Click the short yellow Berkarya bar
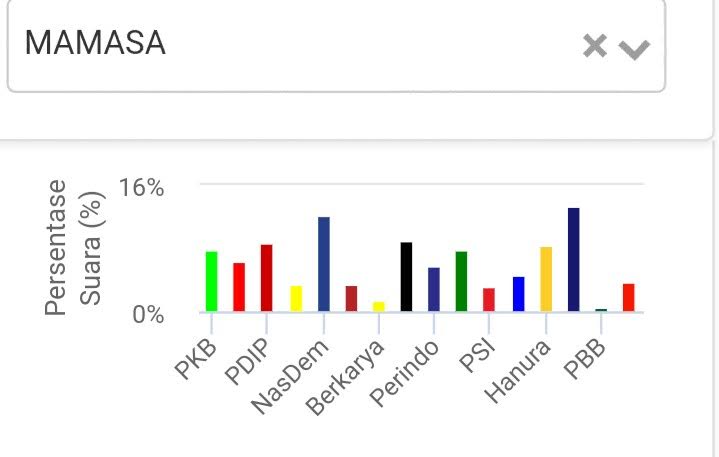The image size is (719, 457). 378,306
